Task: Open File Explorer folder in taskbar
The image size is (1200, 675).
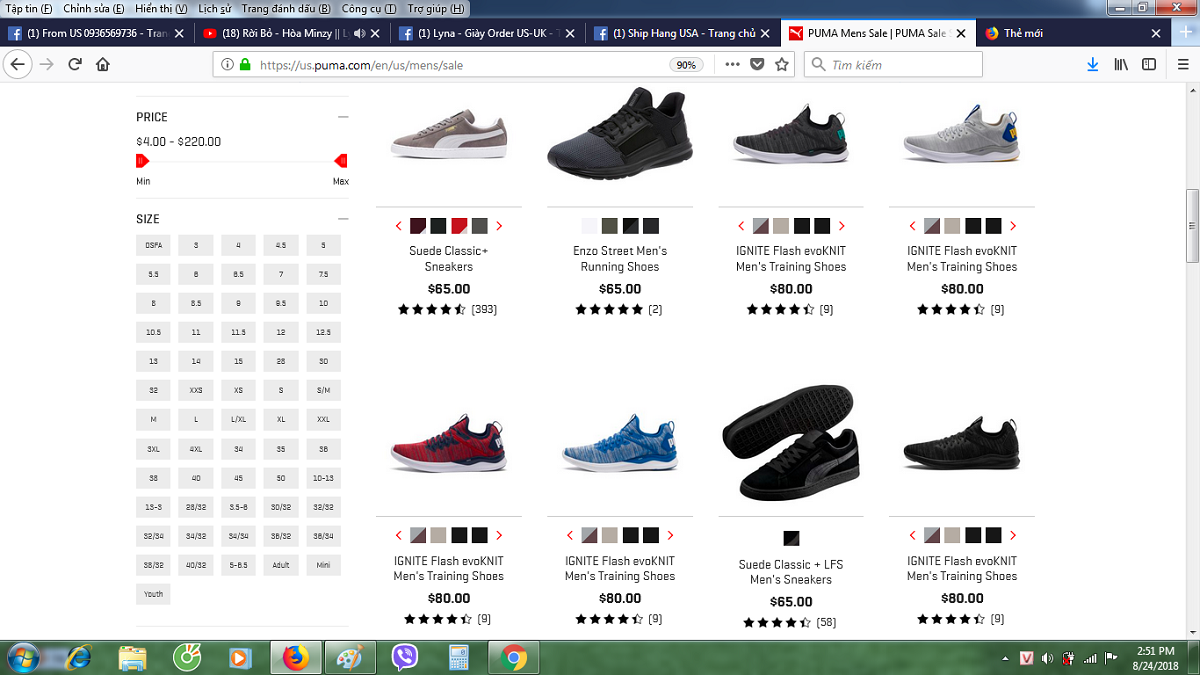Action: pyautogui.click(x=133, y=658)
